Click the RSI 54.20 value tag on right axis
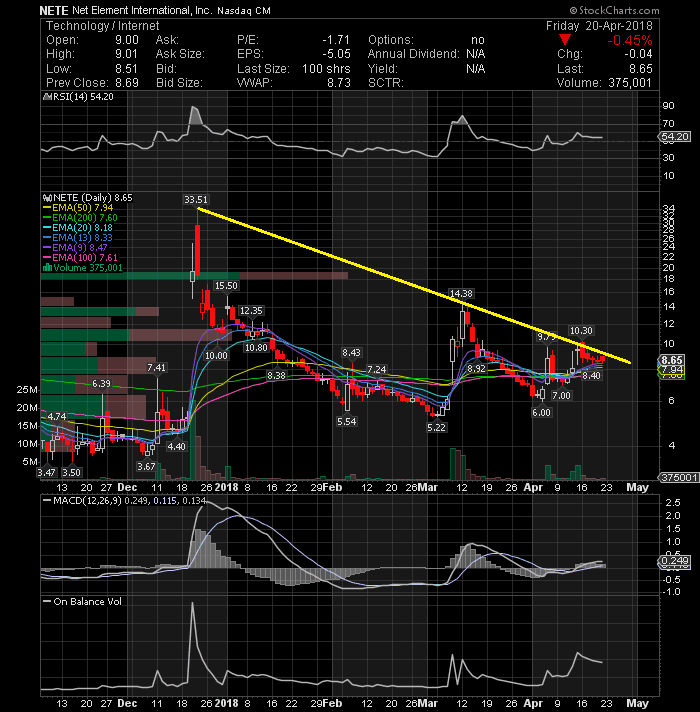Image resolution: width=700 pixels, height=712 pixels. (675, 137)
